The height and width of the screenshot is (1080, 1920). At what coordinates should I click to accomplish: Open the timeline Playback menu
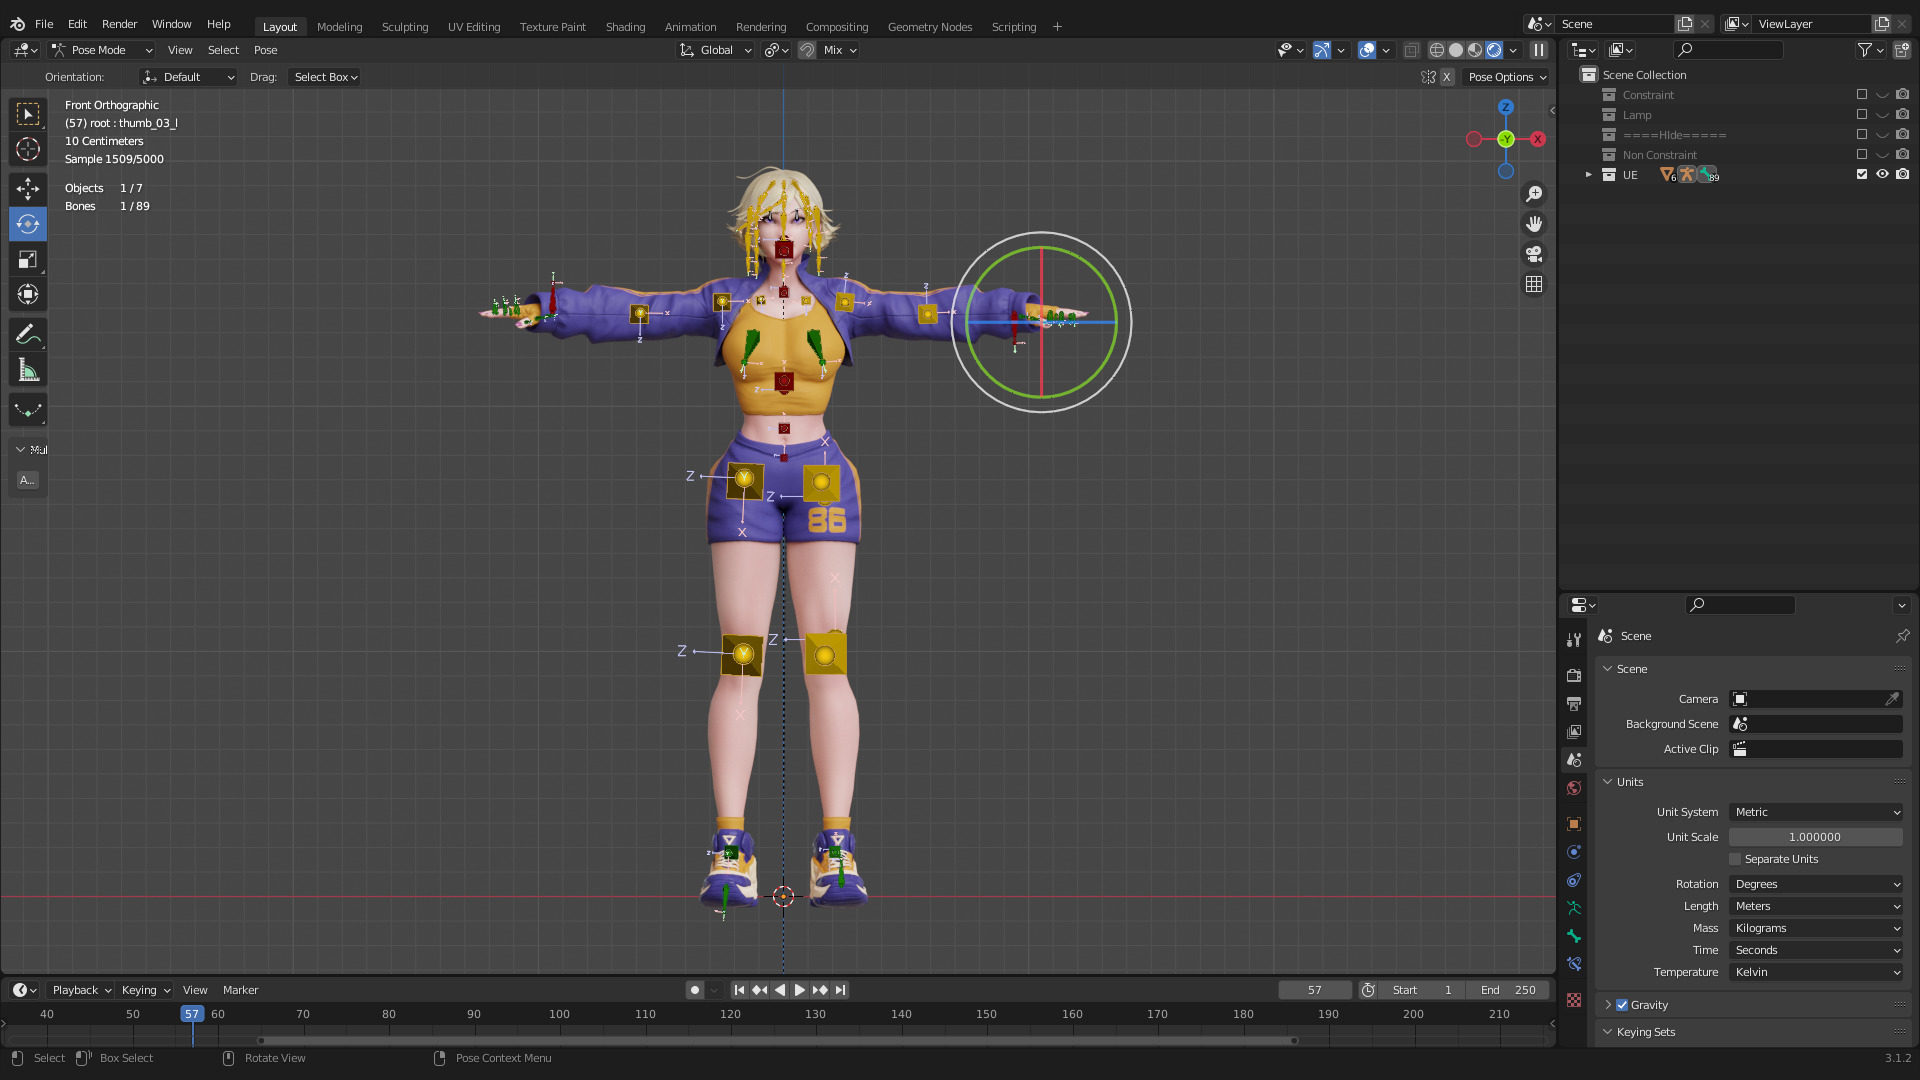point(81,990)
